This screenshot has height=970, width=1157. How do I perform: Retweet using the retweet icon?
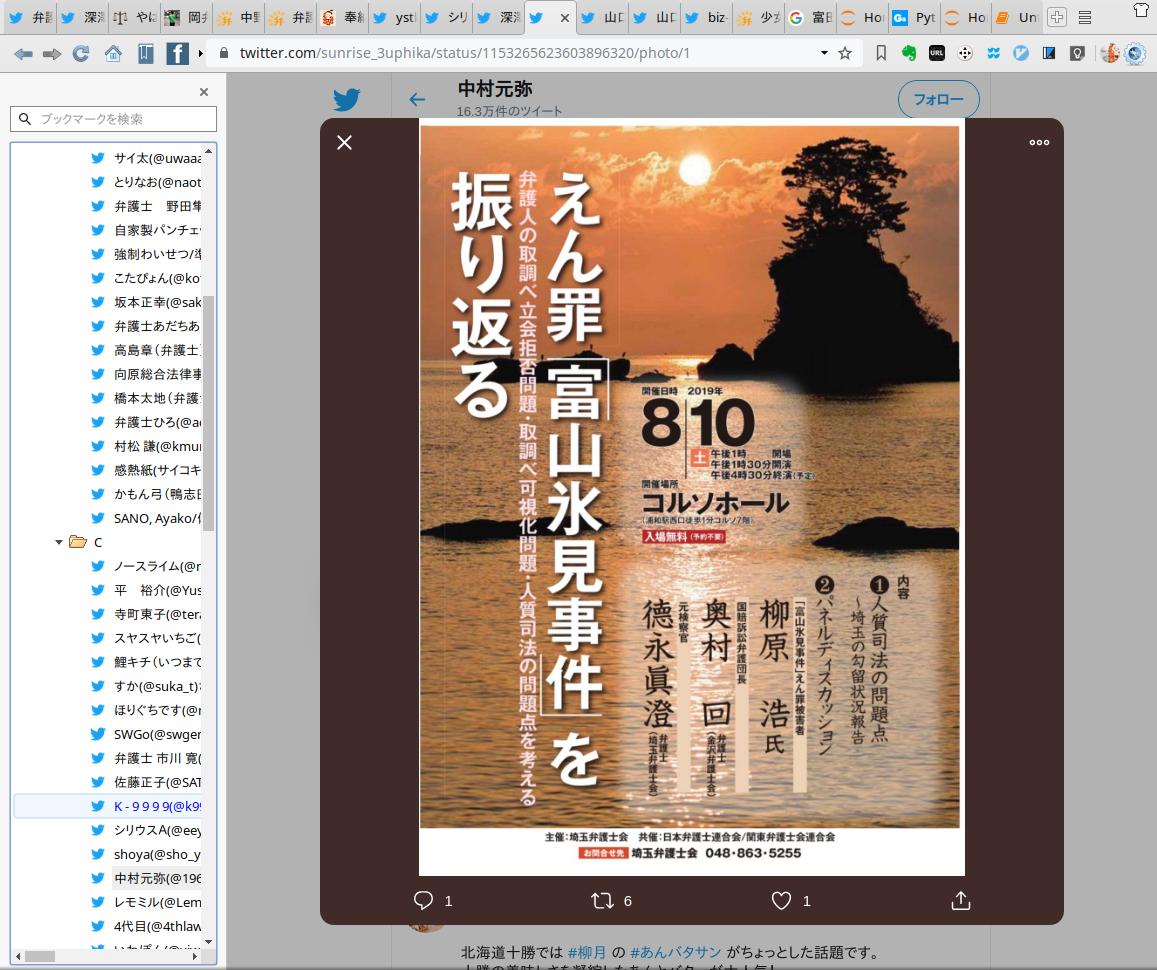(603, 900)
